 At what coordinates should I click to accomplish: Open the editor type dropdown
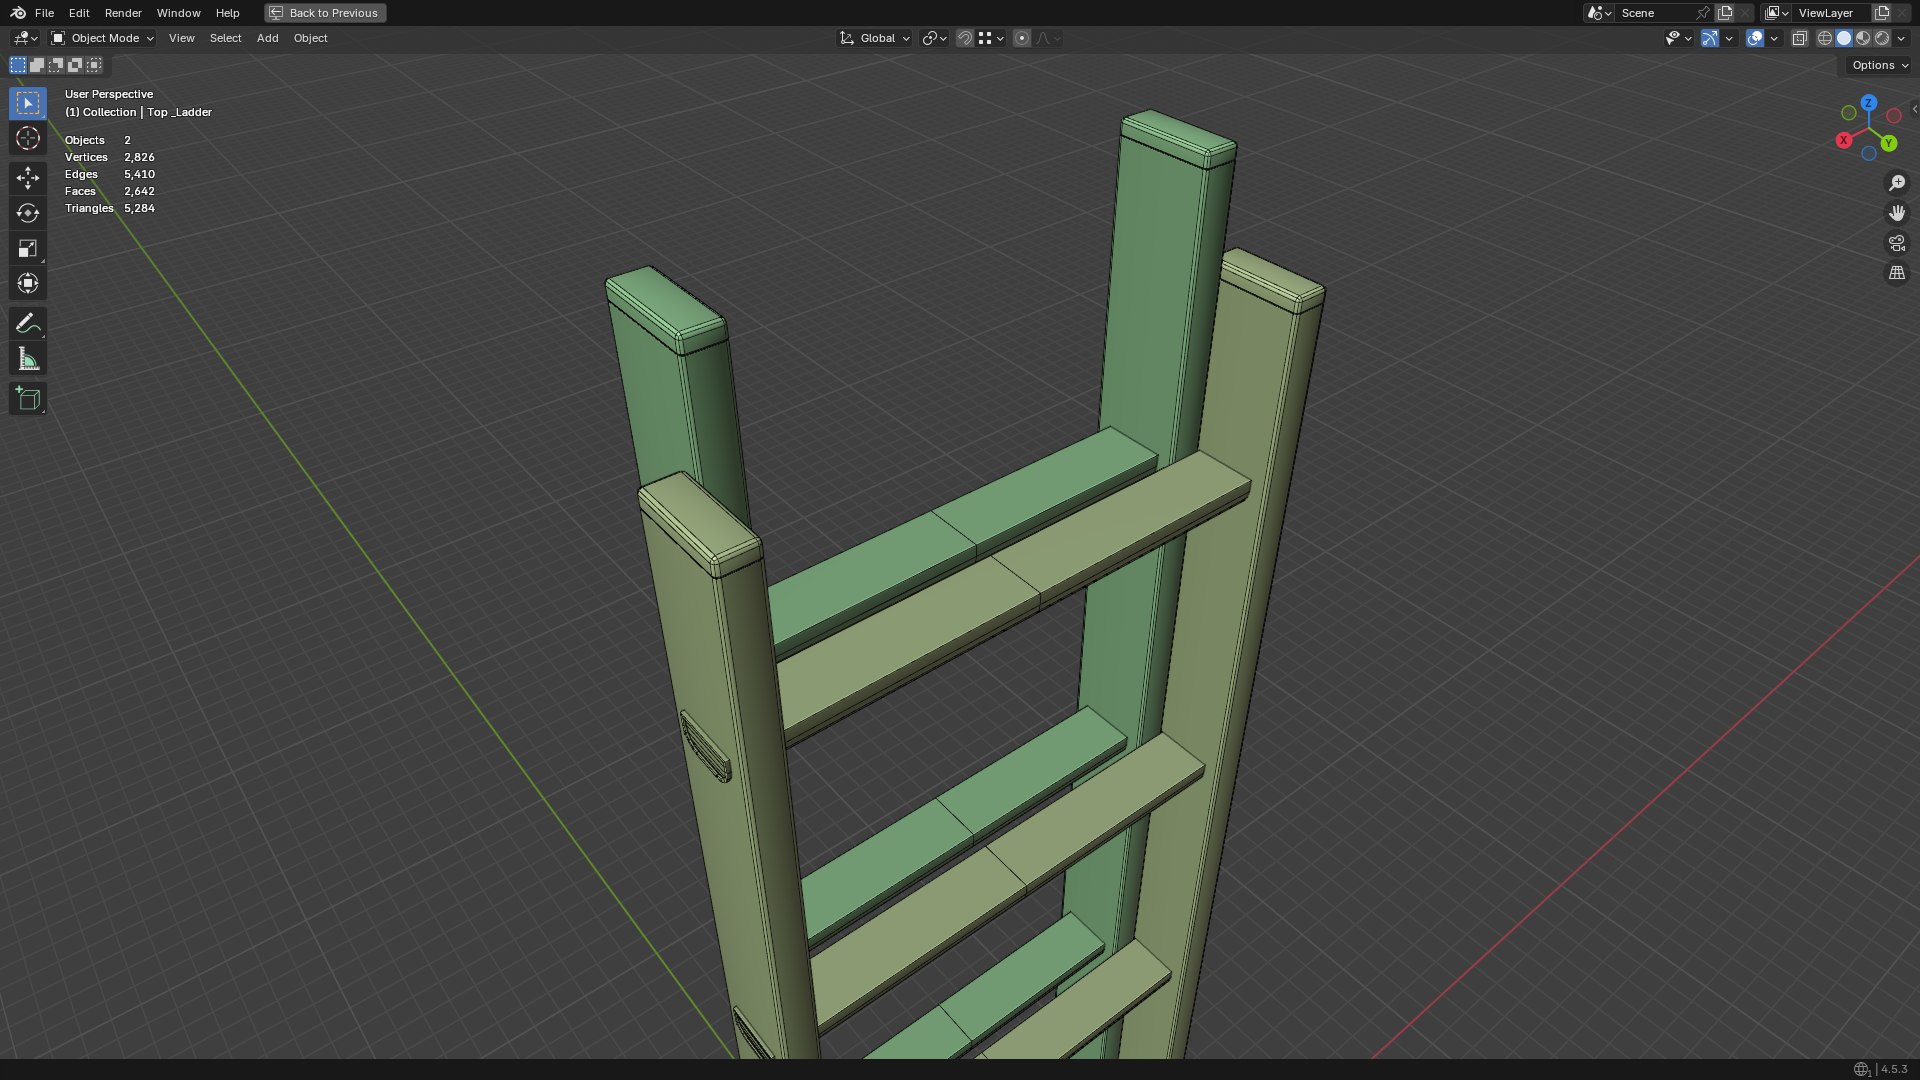tap(25, 38)
